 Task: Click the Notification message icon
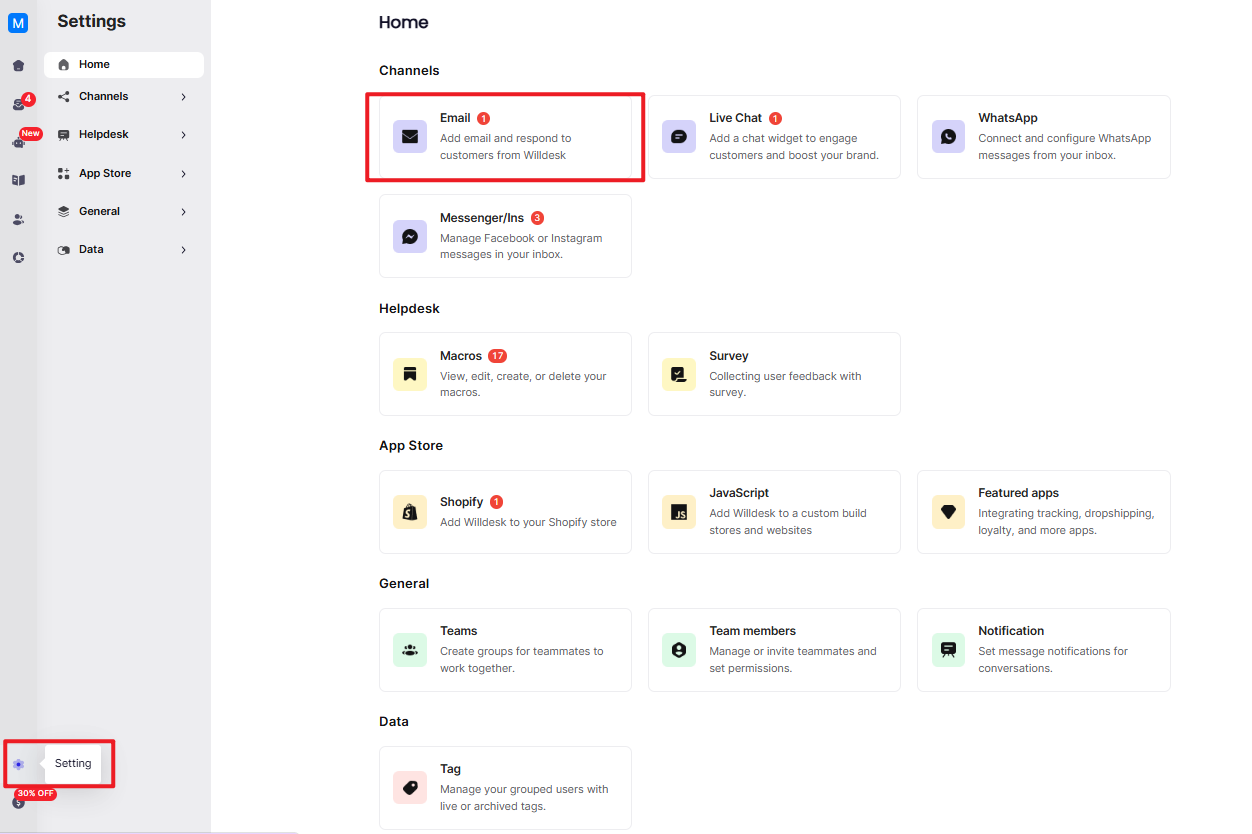tap(948, 650)
